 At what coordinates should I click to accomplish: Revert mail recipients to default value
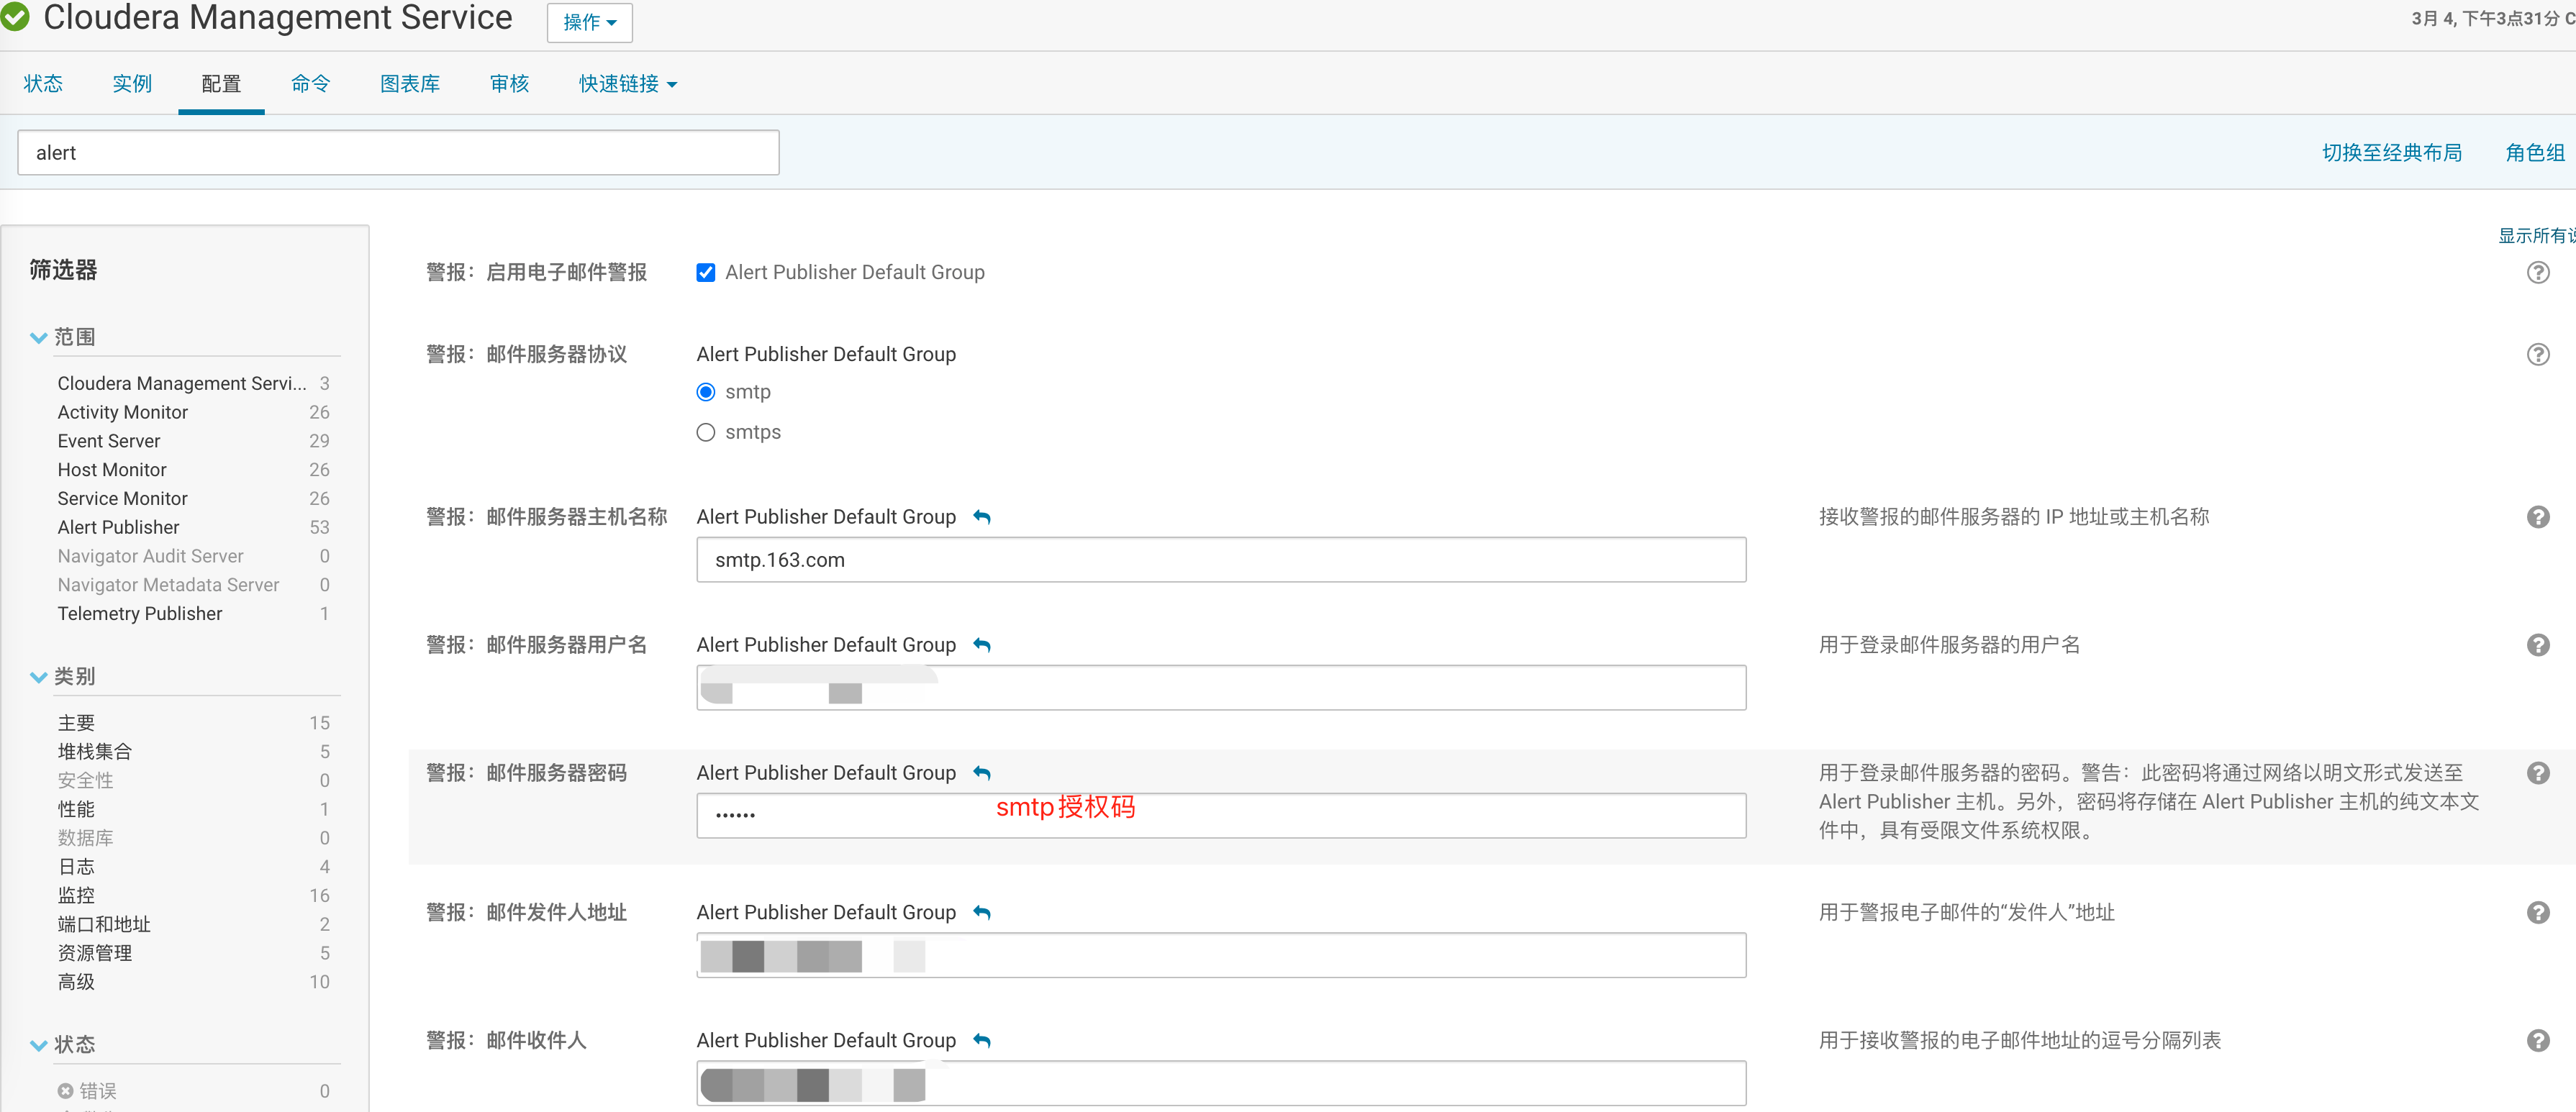[982, 1040]
